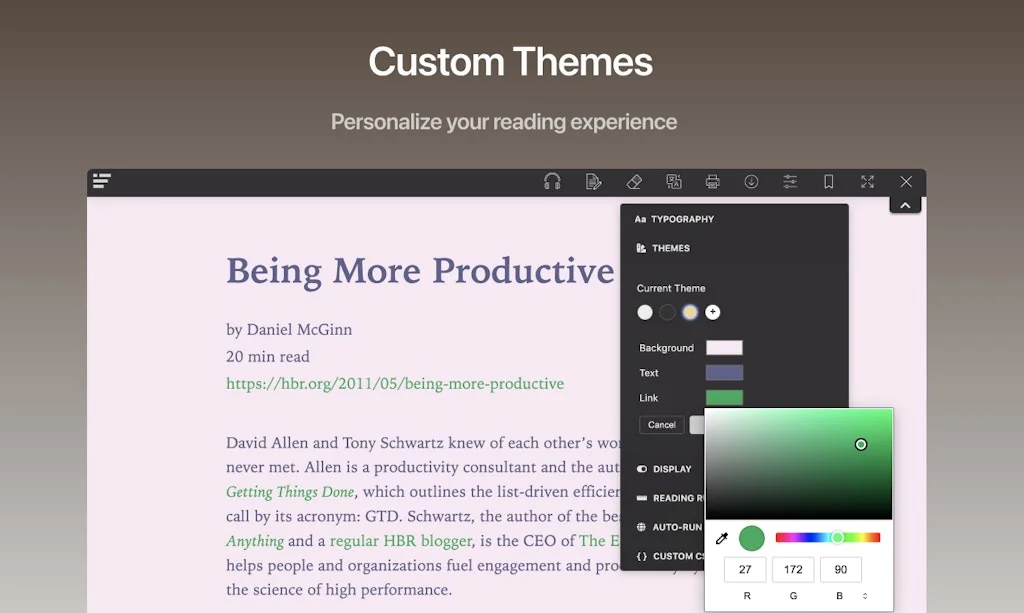Open the hbr.org article link
This screenshot has width=1024, height=613.
395,383
